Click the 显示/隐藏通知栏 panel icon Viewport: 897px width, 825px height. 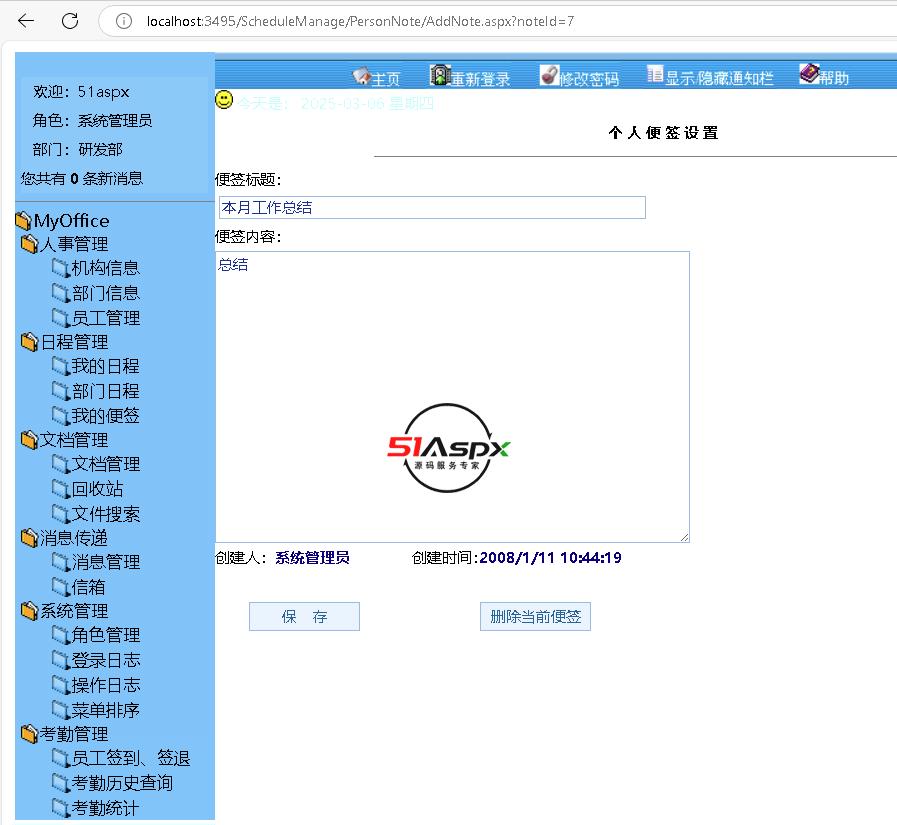tap(655, 74)
